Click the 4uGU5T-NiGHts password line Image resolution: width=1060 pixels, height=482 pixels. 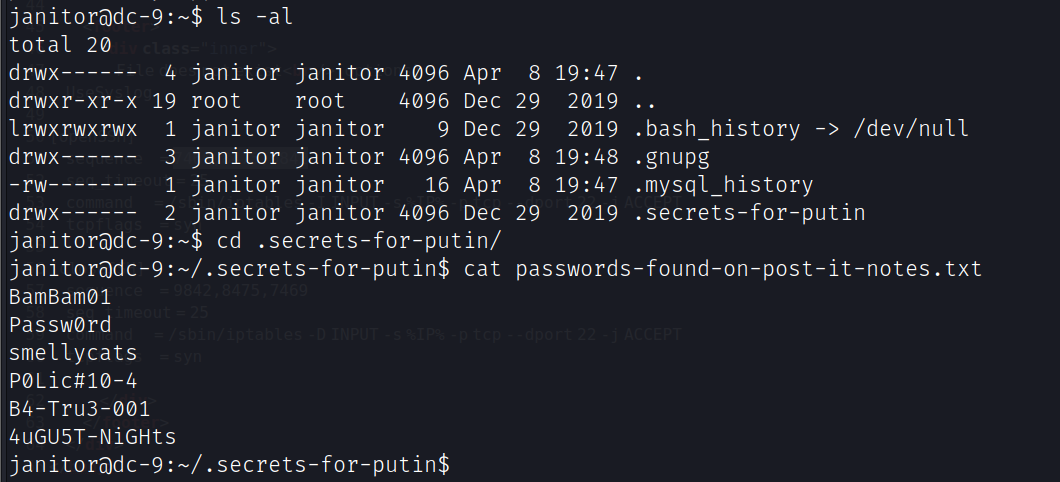90,437
